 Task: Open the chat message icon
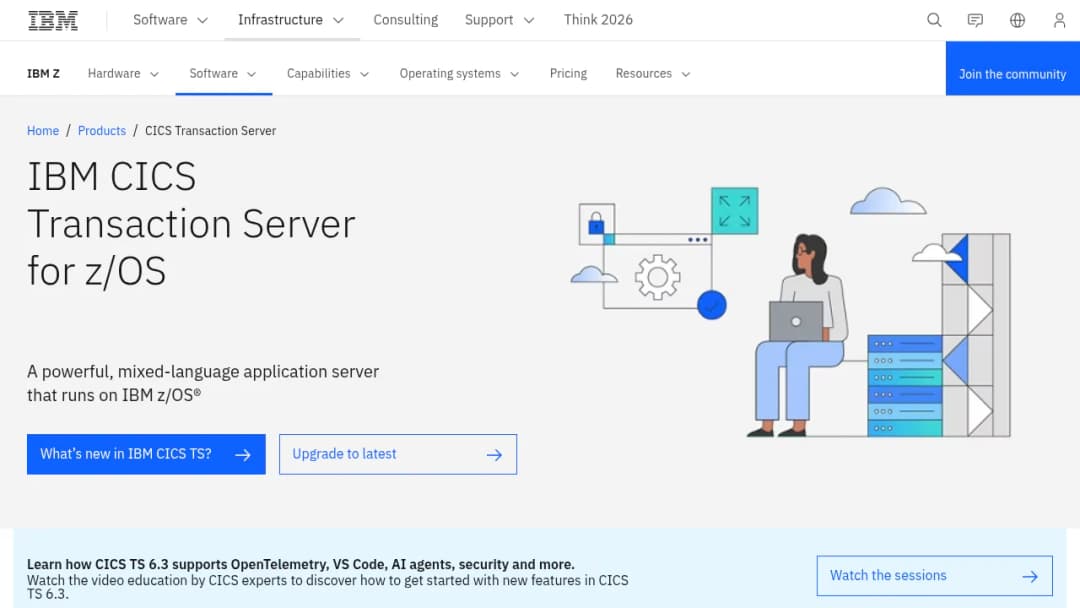click(x=975, y=20)
